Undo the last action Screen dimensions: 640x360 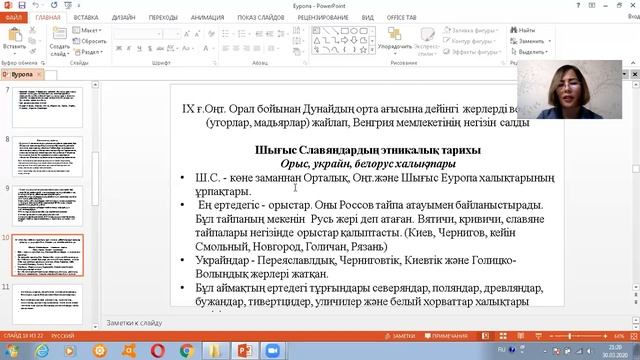pos(36,5)
